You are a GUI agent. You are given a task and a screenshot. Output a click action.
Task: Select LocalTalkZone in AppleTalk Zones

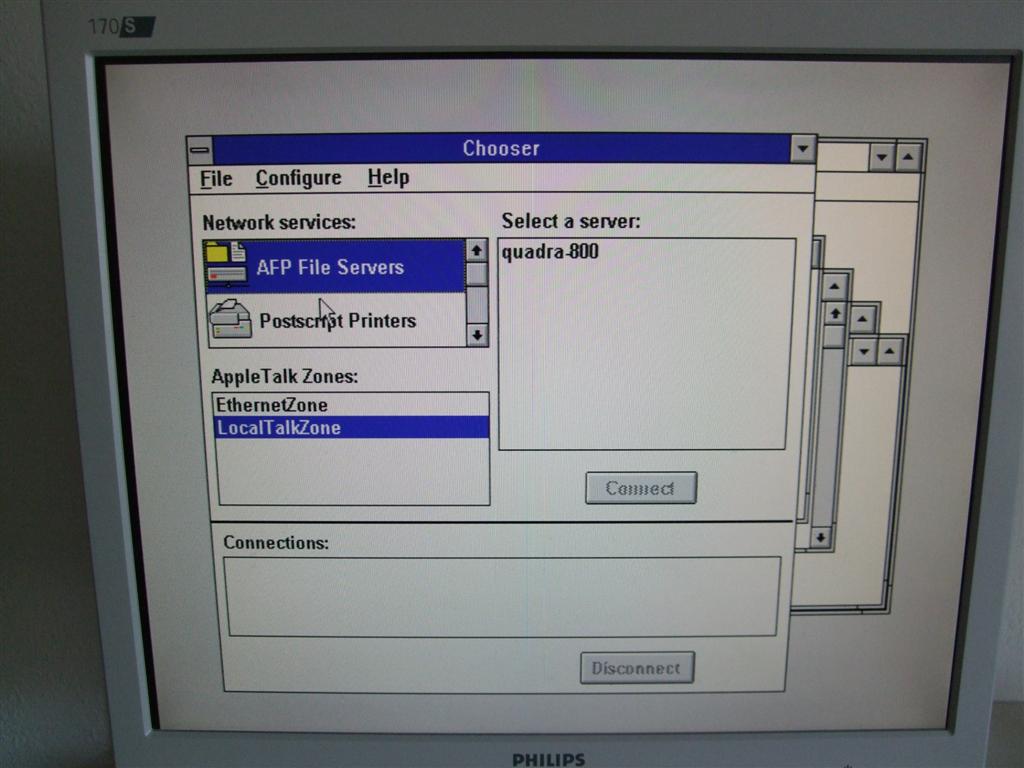pyautogui.click(x=351, y=428)
